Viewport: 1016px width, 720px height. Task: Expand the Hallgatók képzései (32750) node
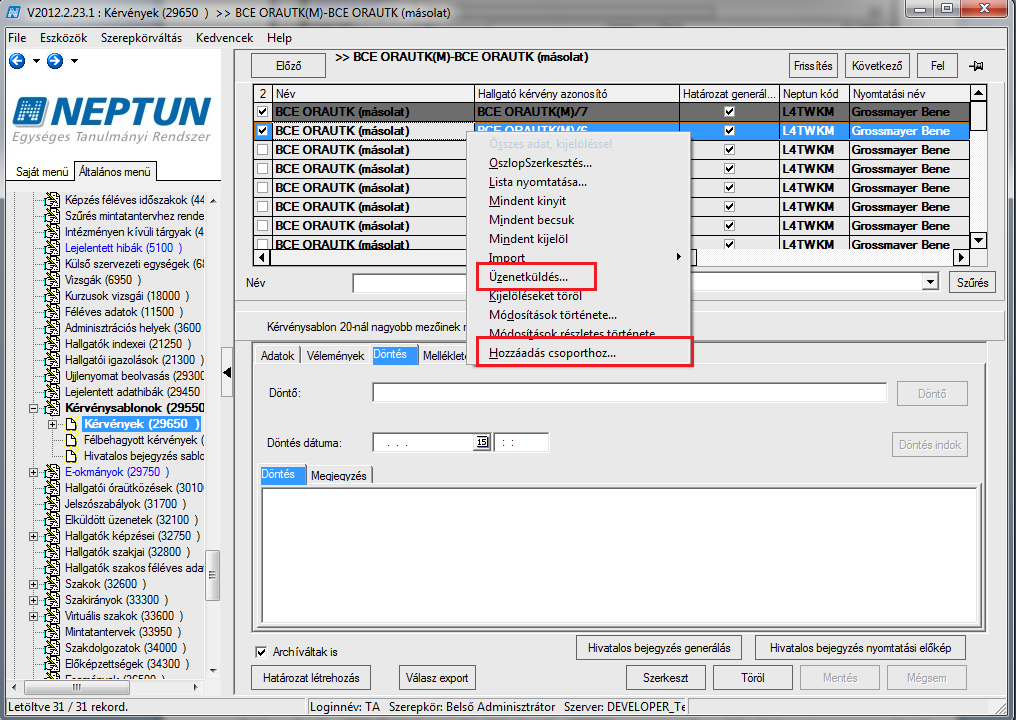[33, 537]
